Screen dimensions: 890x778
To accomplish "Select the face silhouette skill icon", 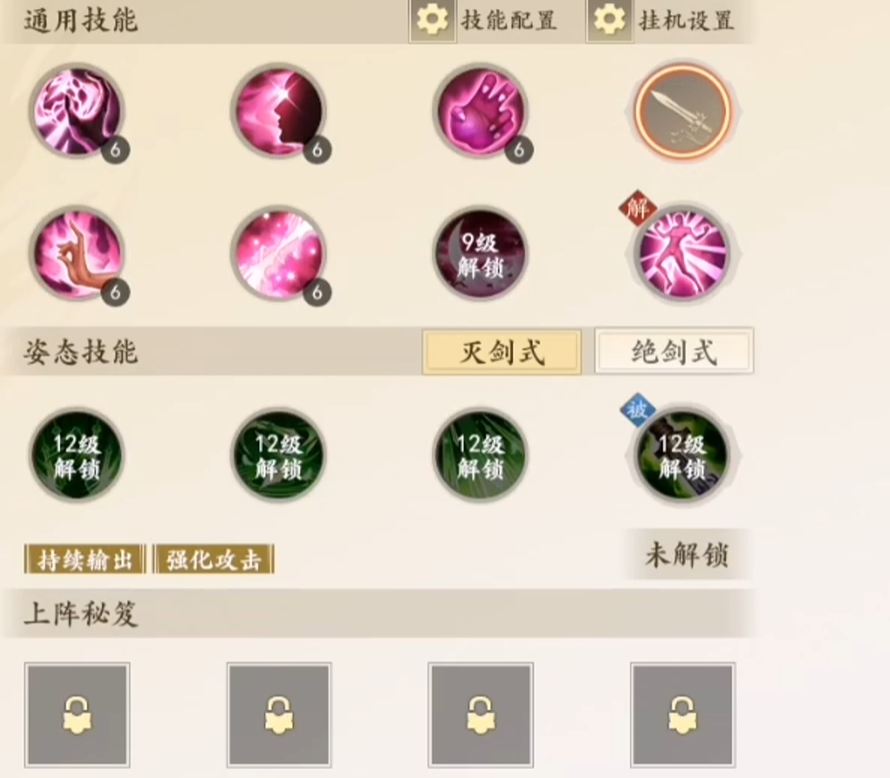I will tap(279, 112).
